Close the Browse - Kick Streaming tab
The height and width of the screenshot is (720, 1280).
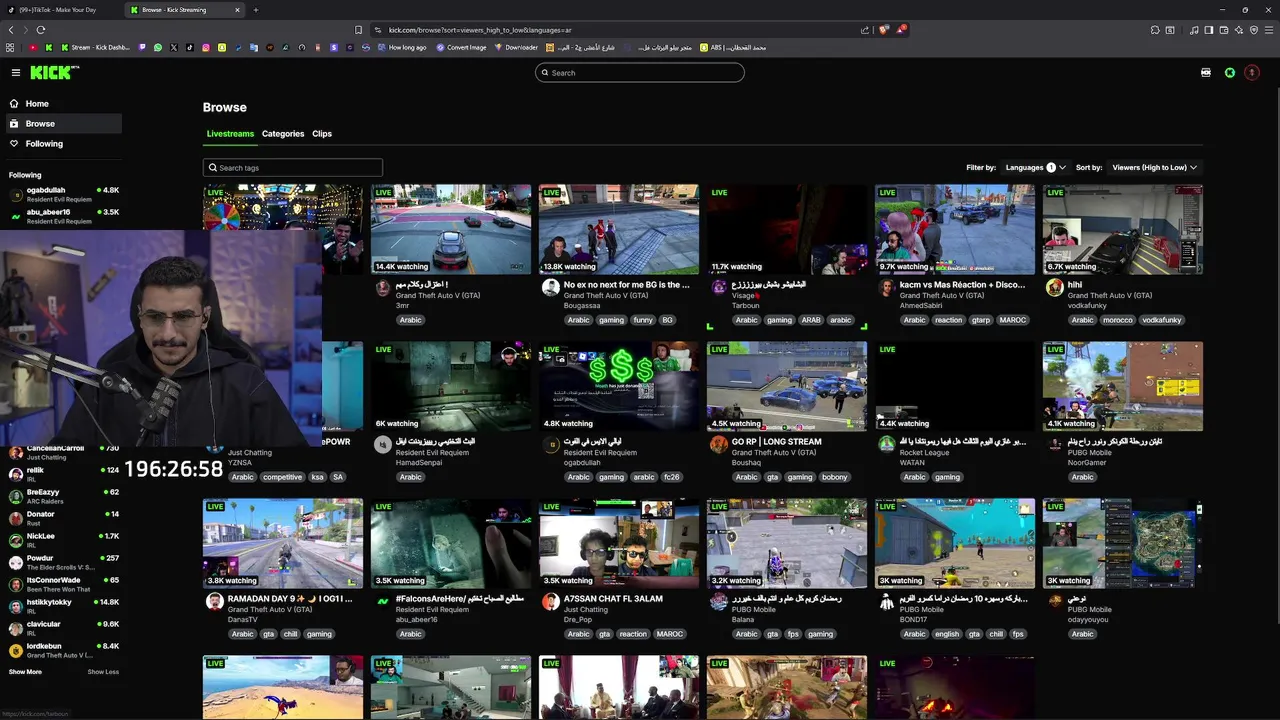[237, 10]
